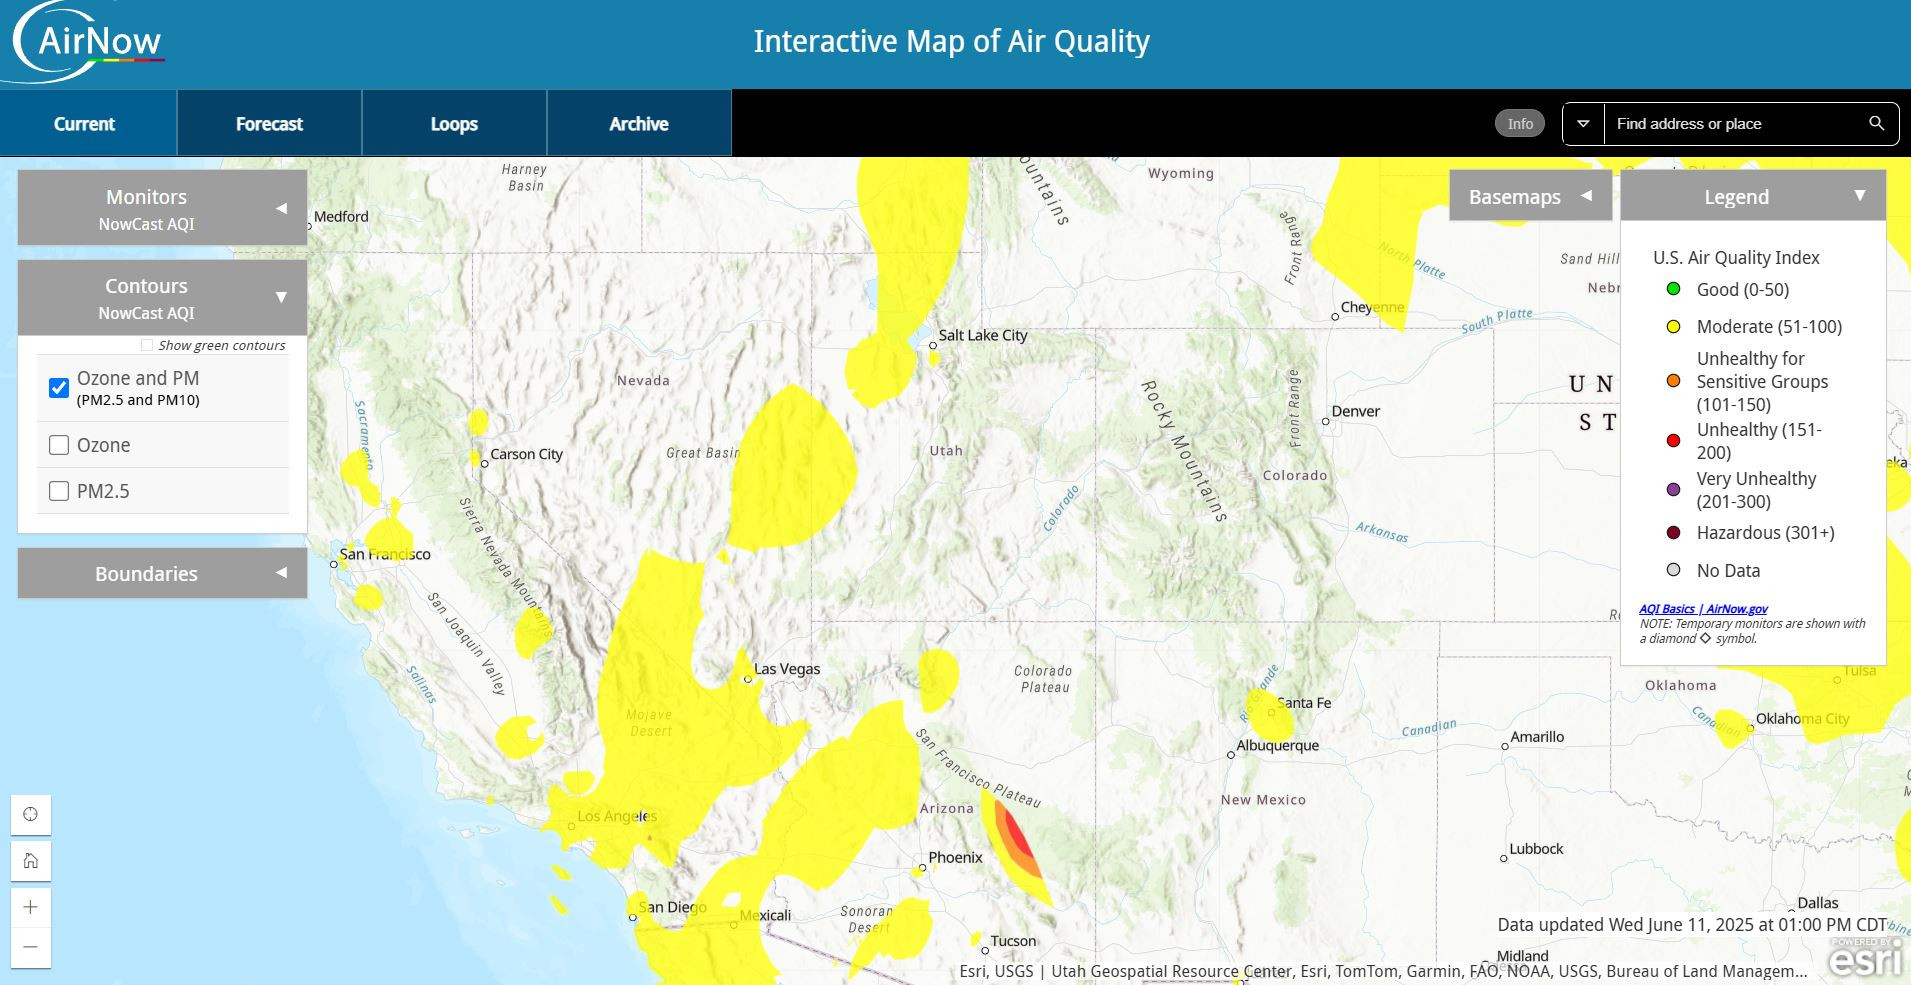Click the map attribution text
The image size is (1911, 985).
tap(1383, 971)
